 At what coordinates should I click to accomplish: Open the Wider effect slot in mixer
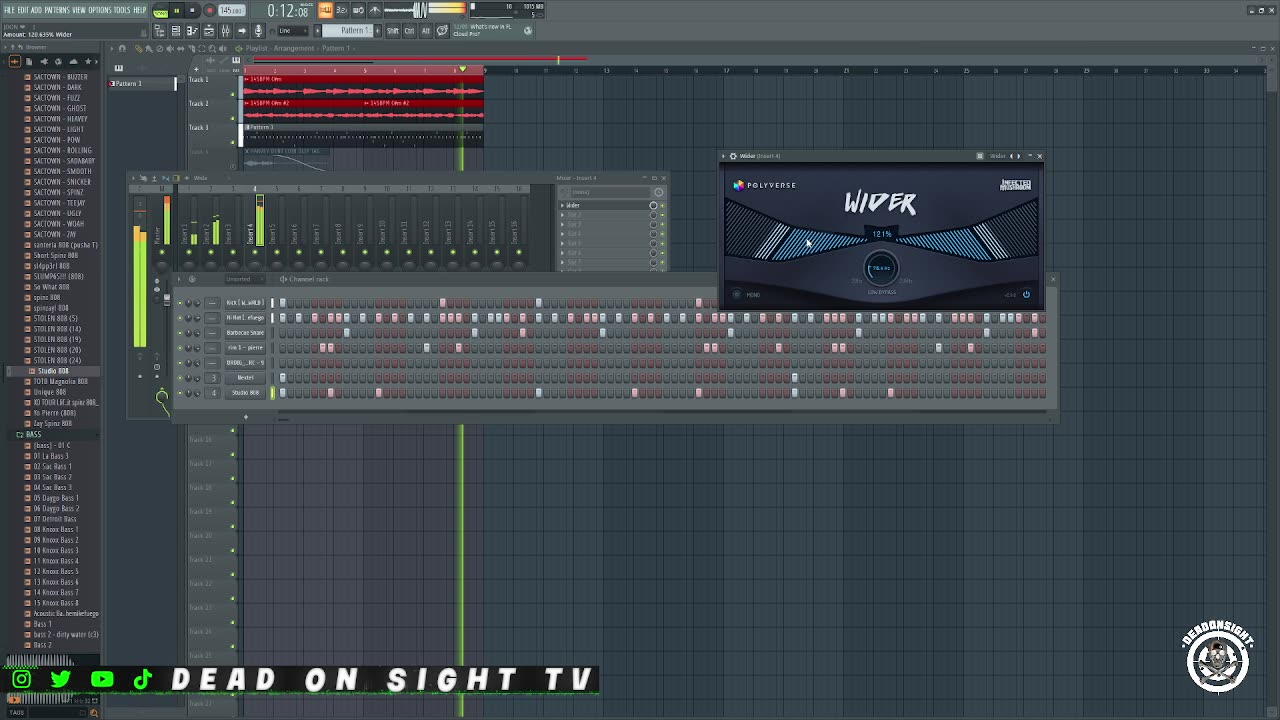[x=606, y=205]
